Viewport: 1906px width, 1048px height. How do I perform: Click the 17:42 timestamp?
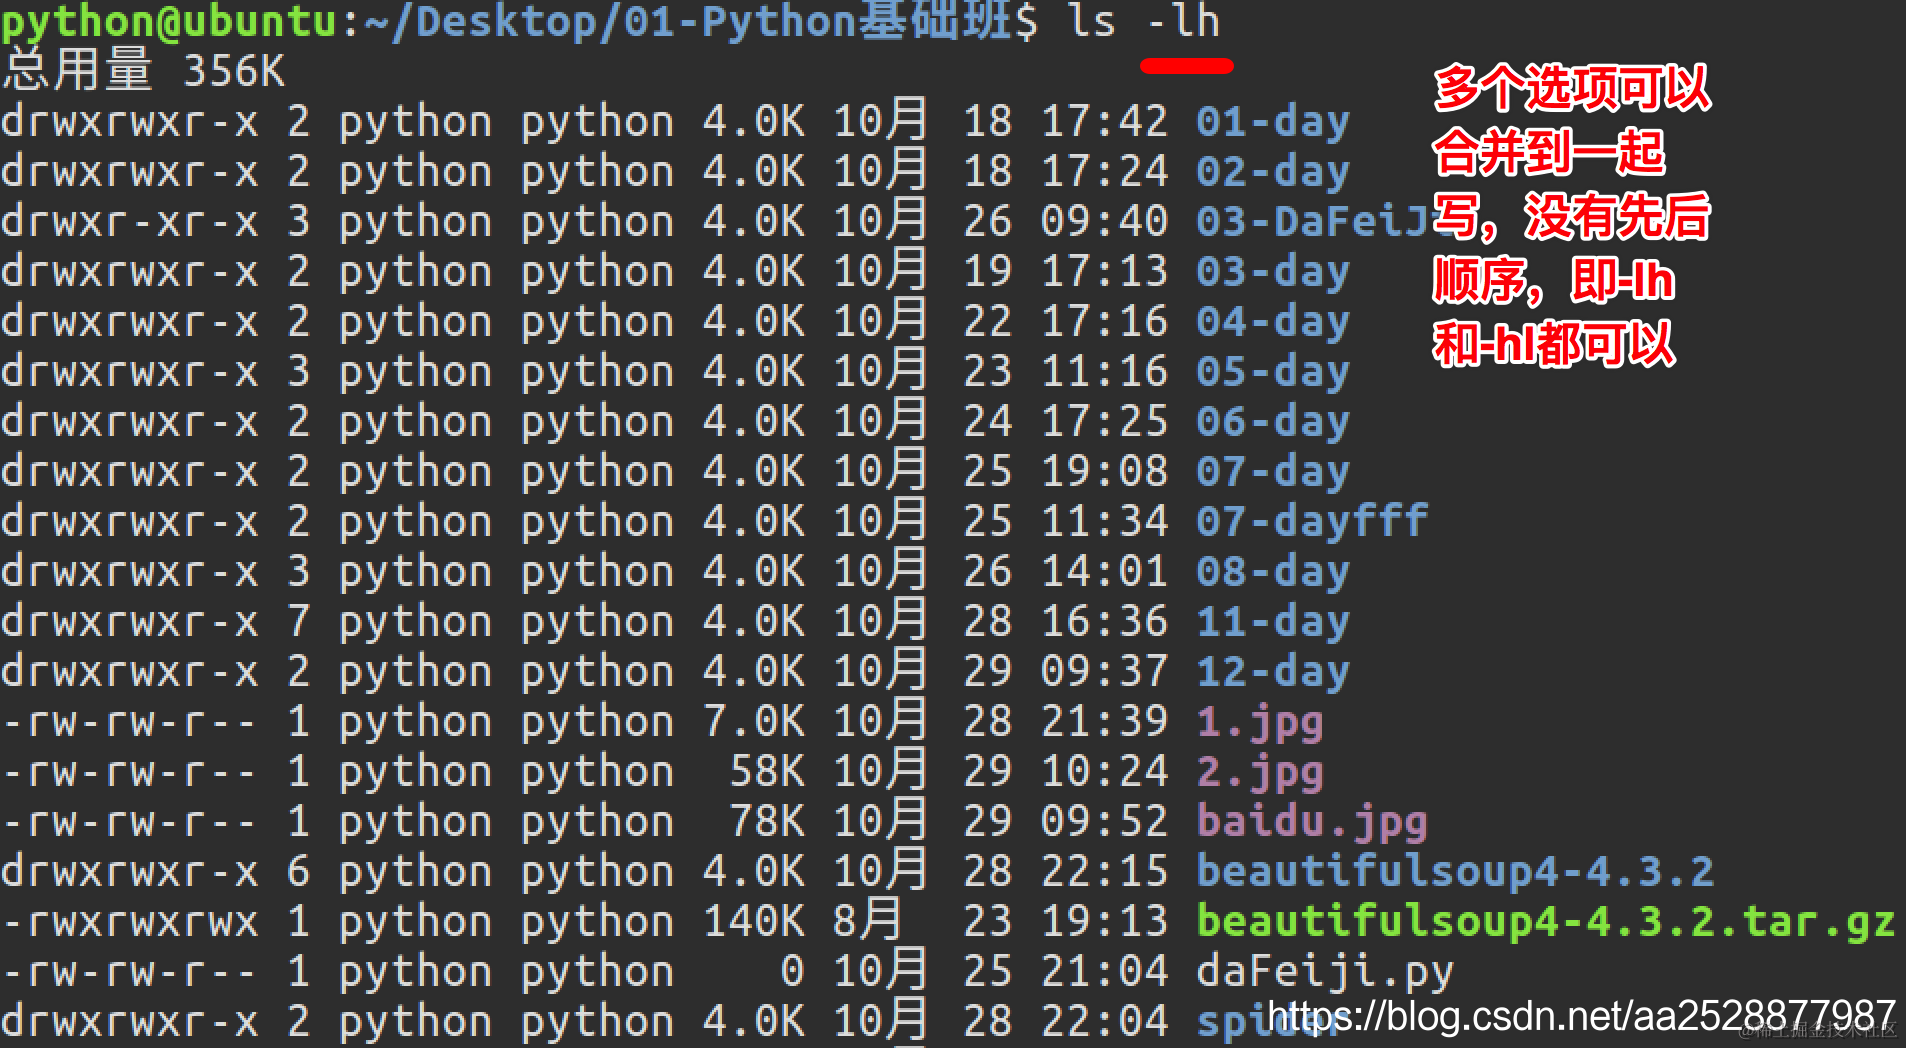coord(1104,121)
